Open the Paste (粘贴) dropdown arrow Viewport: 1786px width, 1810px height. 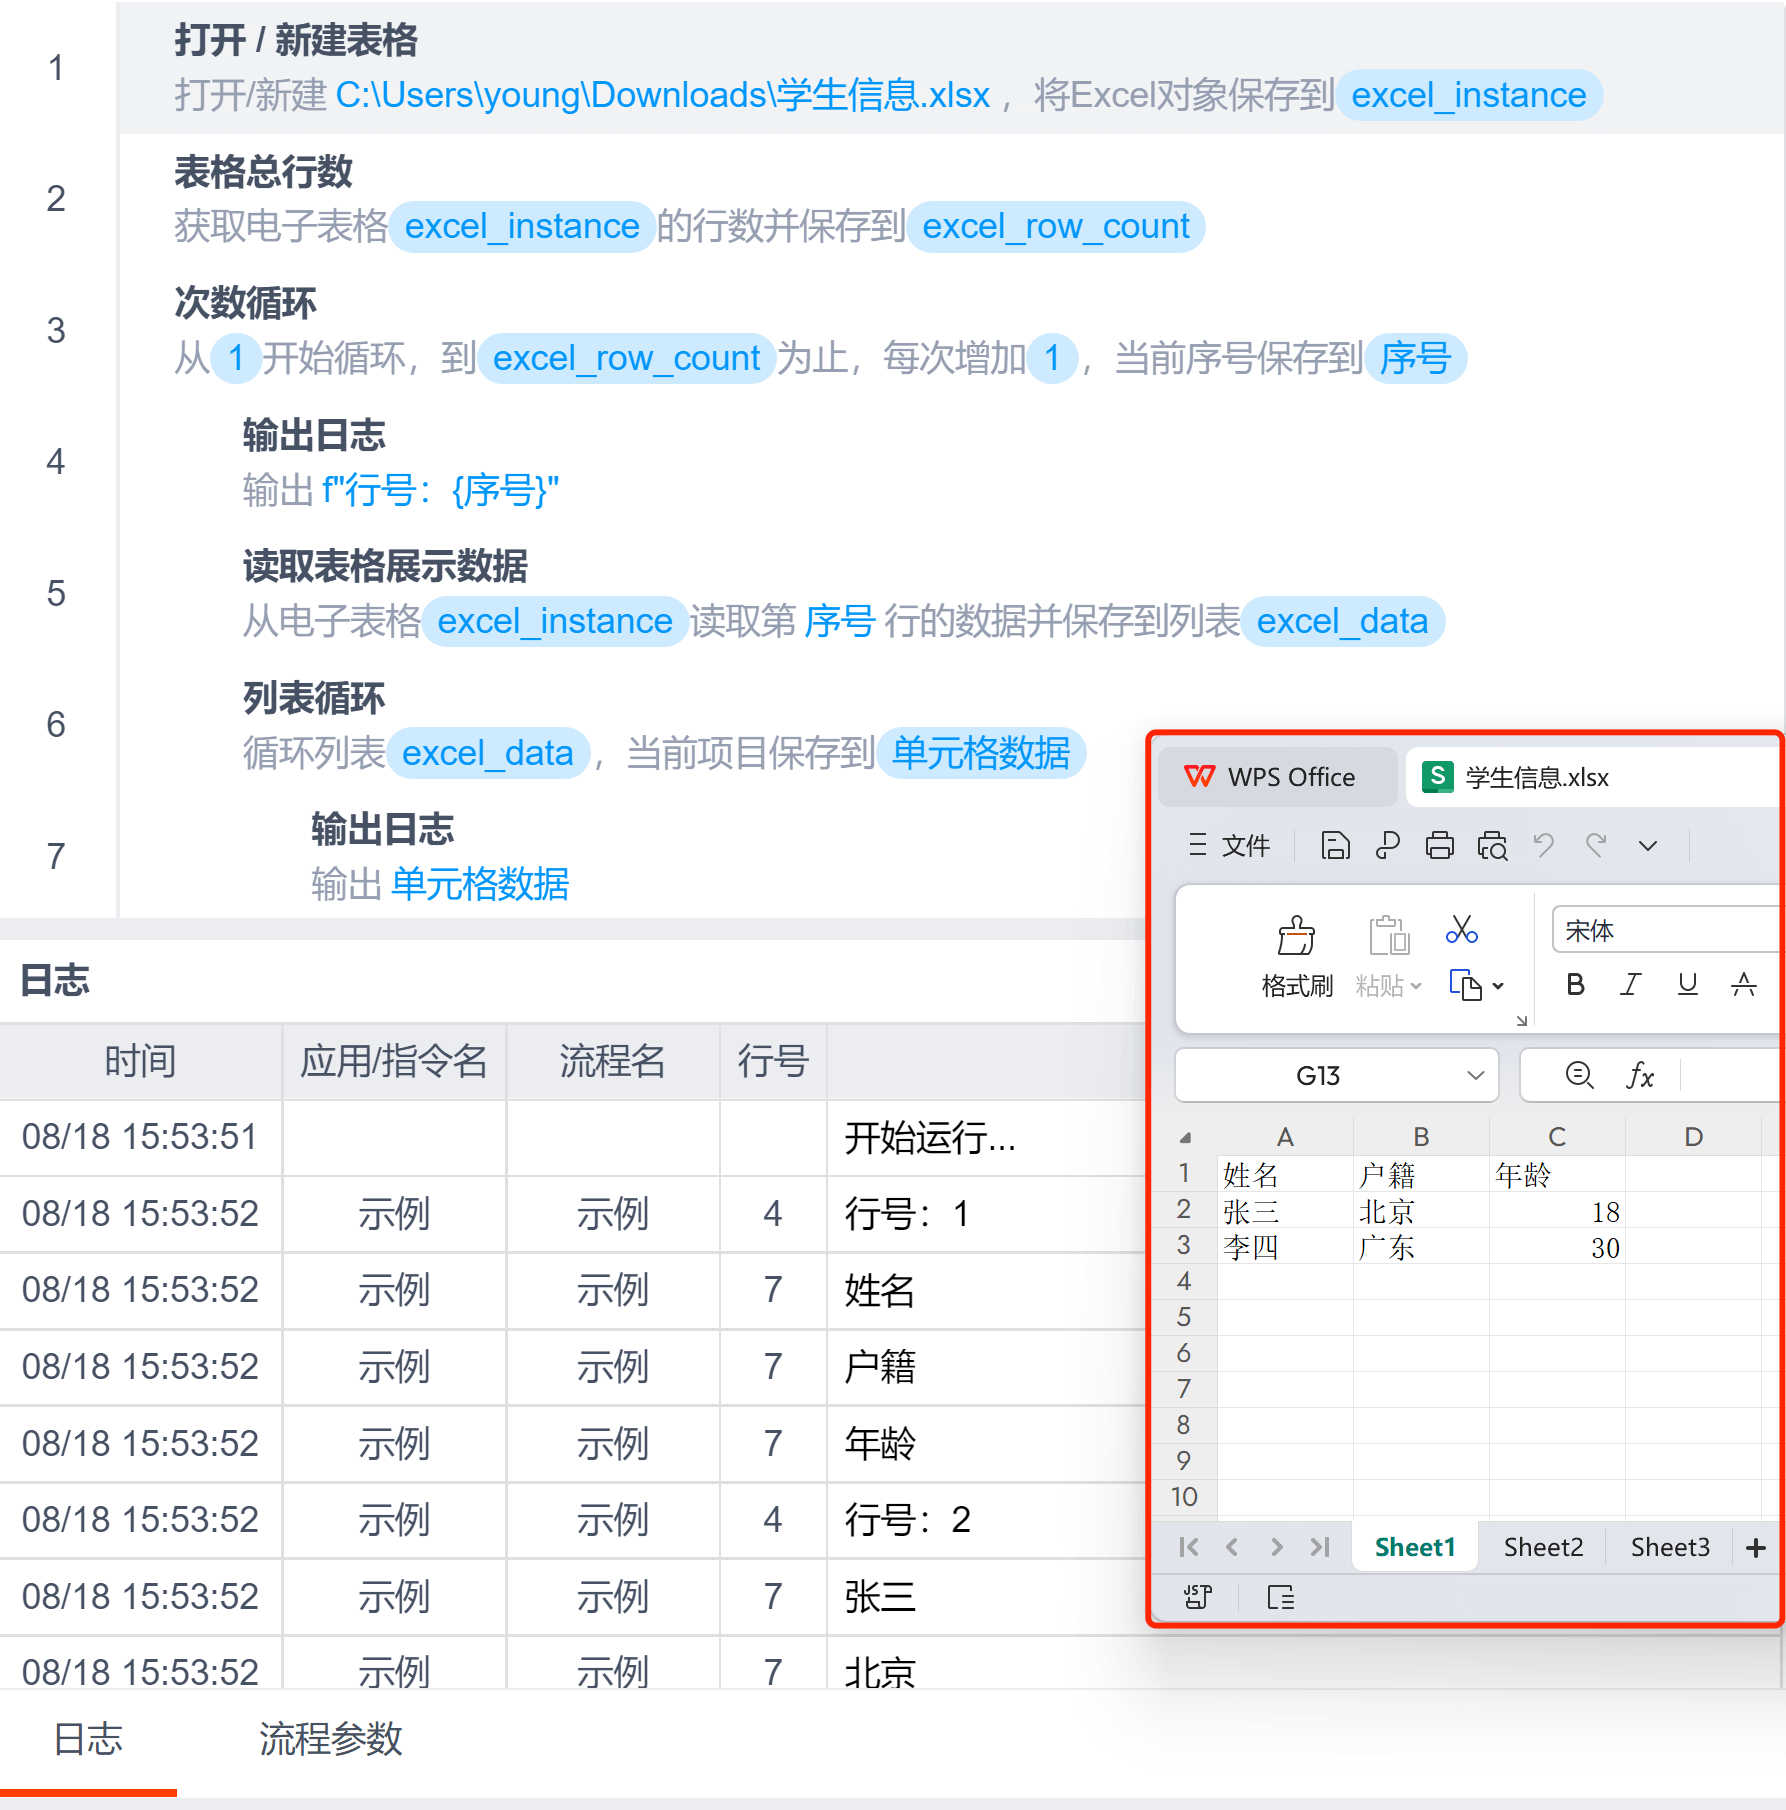coord(1416,986)
